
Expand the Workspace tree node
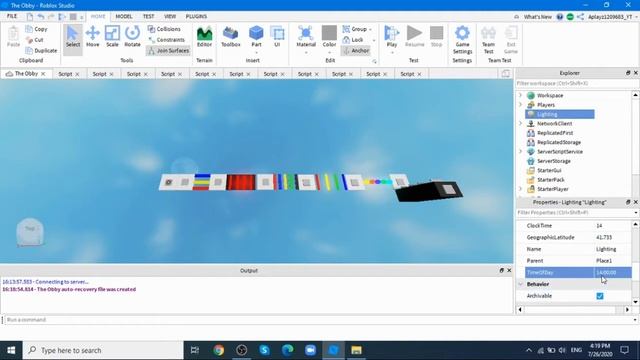click(x=520, y=95)
